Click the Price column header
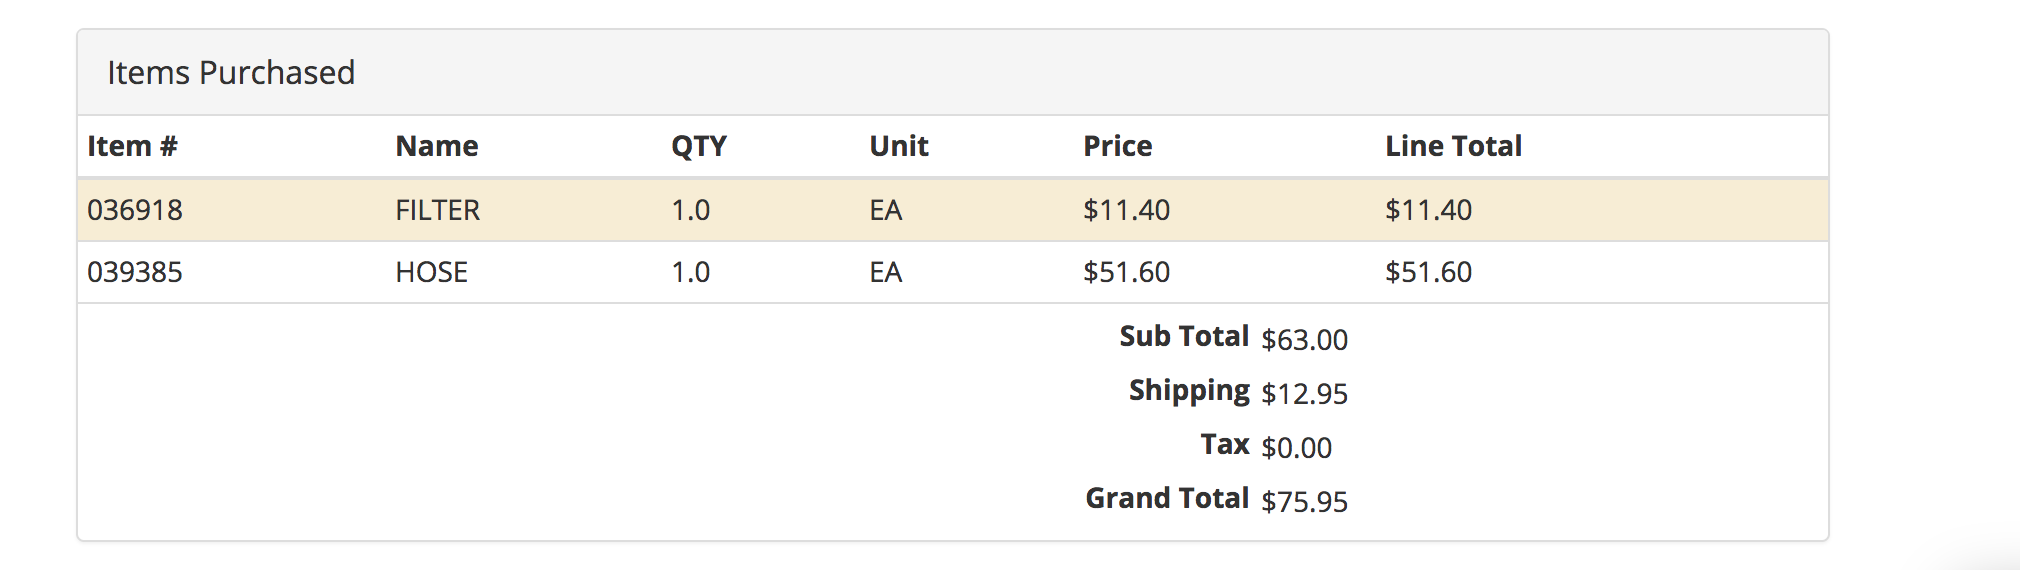Screen dimensions: 2020x570 point(1118,146)
